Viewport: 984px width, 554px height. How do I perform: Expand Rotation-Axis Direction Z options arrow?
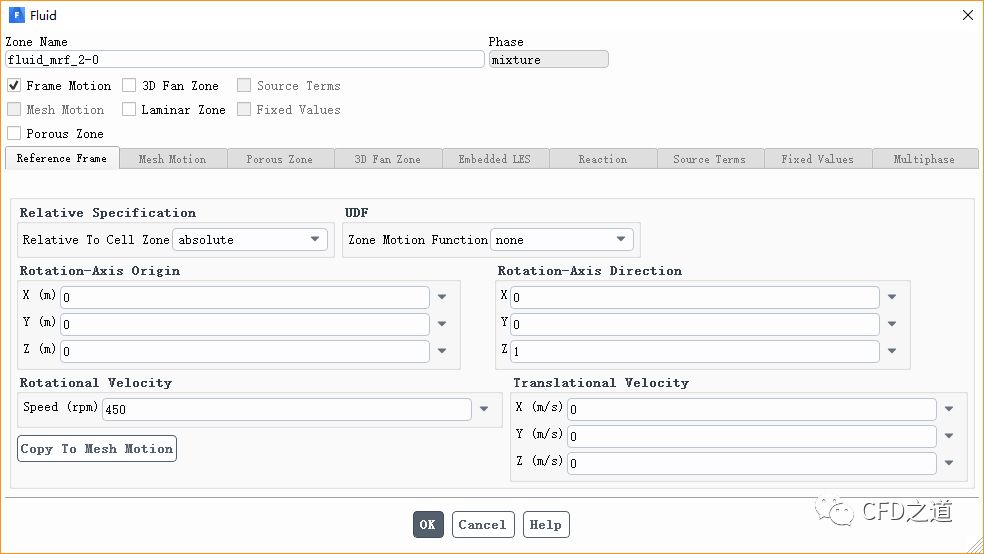click(x=892, y=352)
